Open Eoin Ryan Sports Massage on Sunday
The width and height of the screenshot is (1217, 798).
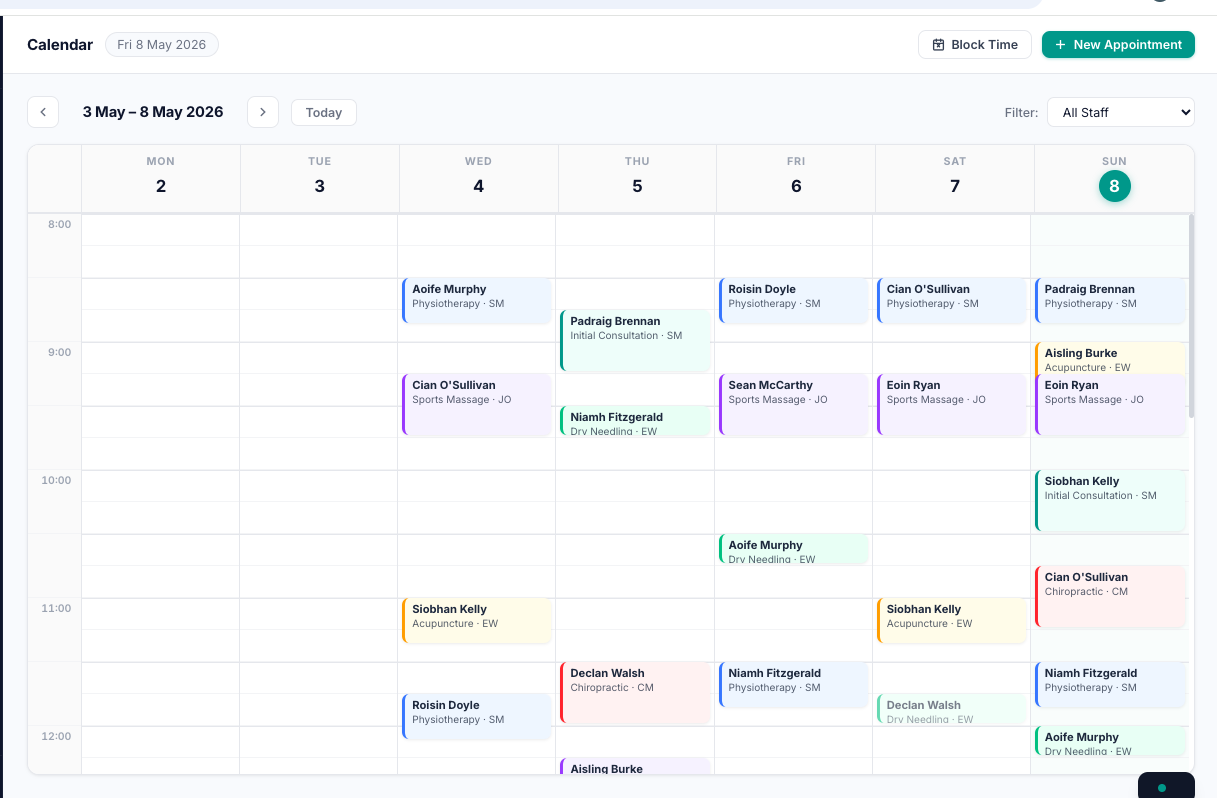pos(1110,405)
